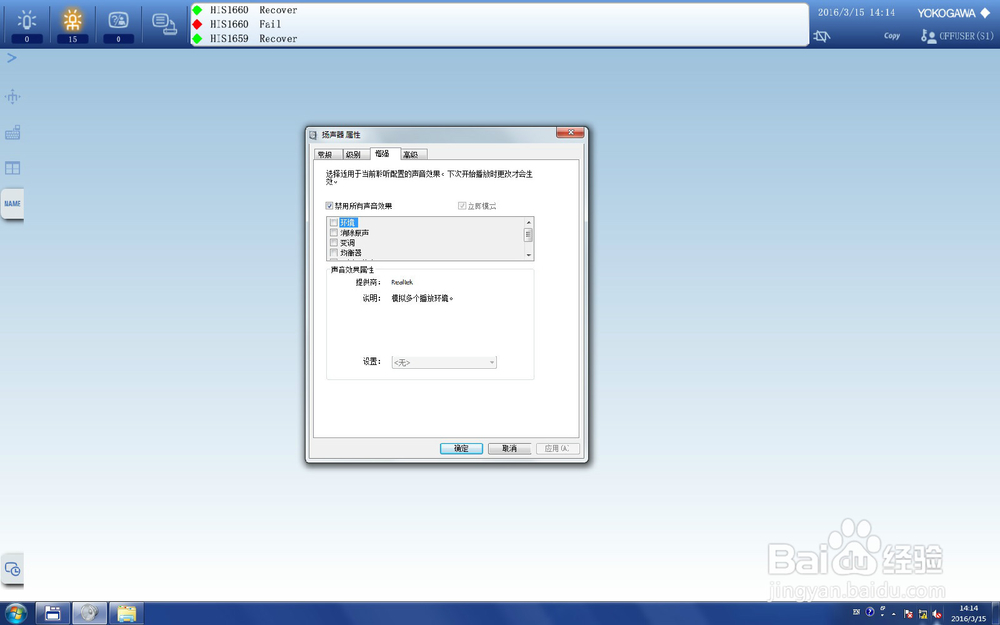Click the effects list scroll-up arrow
Screen dimensions: 1000x625
[528, 222]
